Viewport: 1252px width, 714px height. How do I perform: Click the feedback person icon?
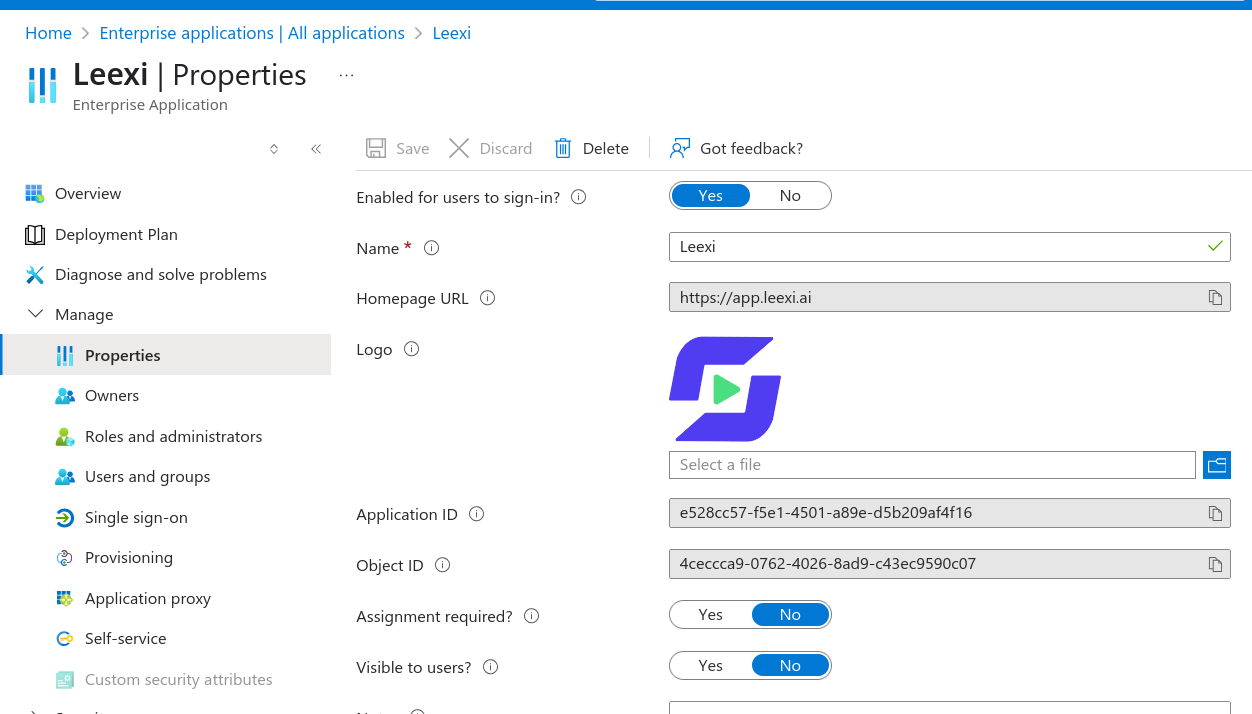(x=680, y=148)
